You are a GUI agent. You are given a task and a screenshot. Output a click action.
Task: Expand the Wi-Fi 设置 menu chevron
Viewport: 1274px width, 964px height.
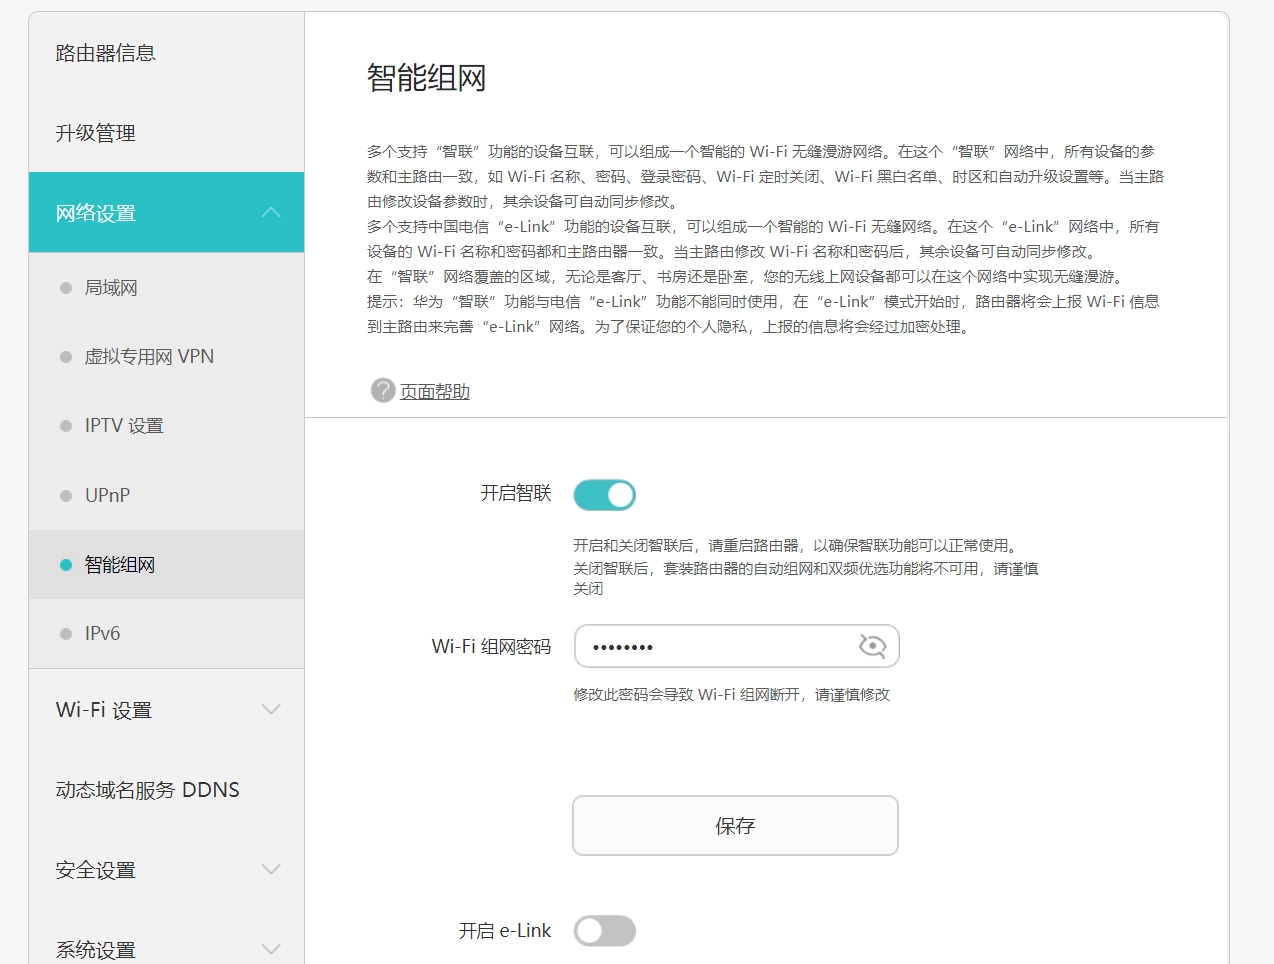point(271,710)
